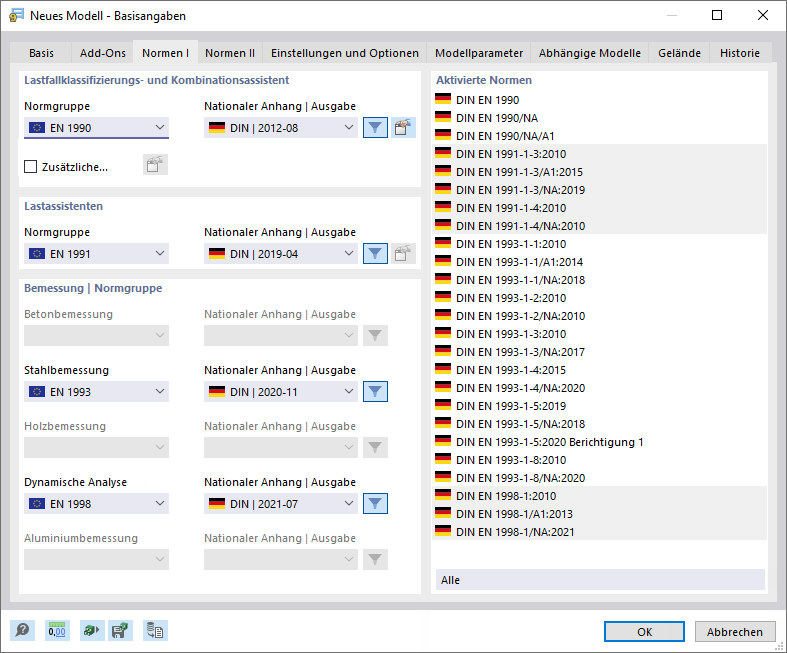Open DIN | 2012-08 annex dropdown
The width and height of the screenshot is (787, 653).
281,127
